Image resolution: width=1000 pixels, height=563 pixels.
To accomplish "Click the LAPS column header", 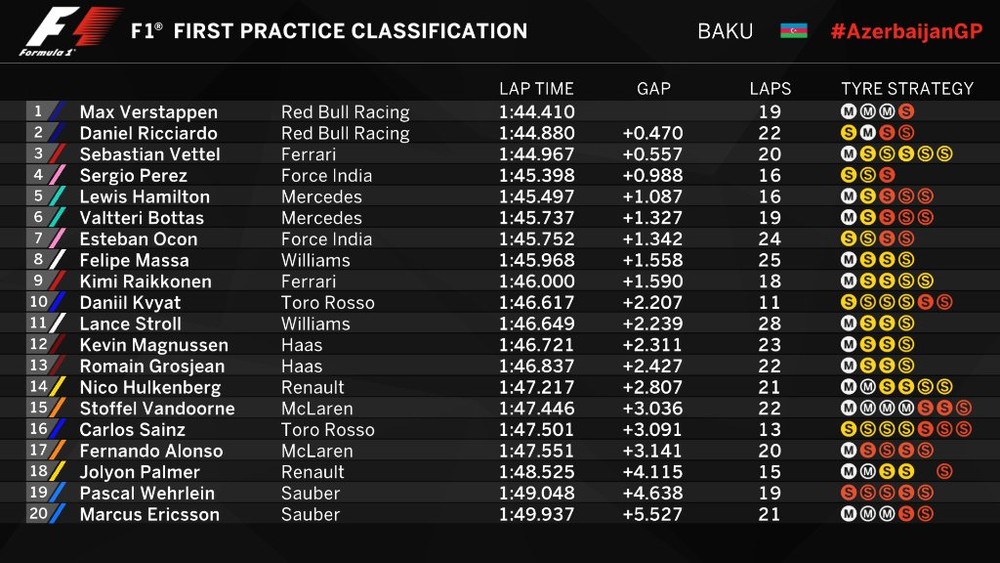I will click(x=770, y=89).
